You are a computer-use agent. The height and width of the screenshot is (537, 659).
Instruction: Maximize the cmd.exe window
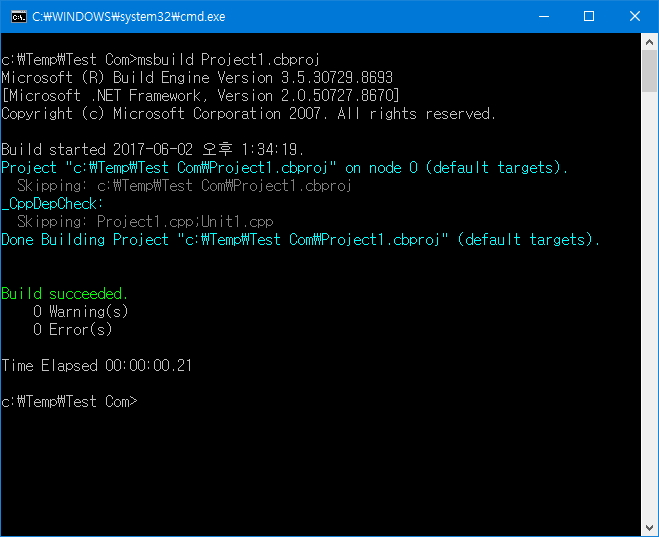coord(589,16)
